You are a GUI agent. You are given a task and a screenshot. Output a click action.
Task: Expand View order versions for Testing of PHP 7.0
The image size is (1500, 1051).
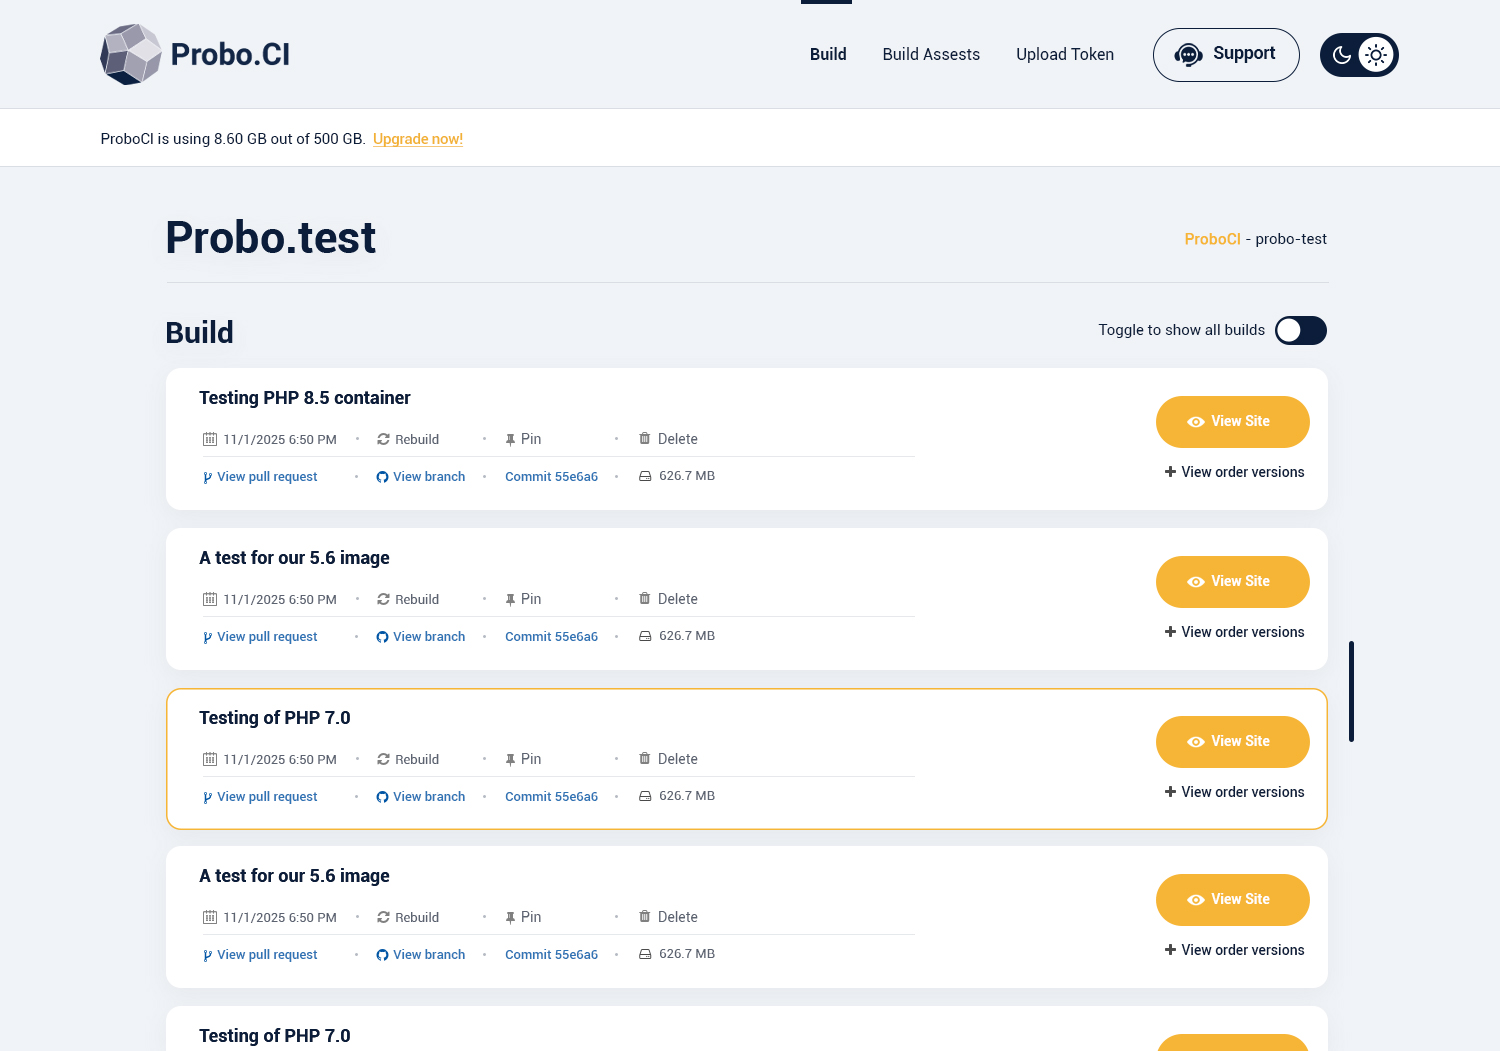point(1234,792)
